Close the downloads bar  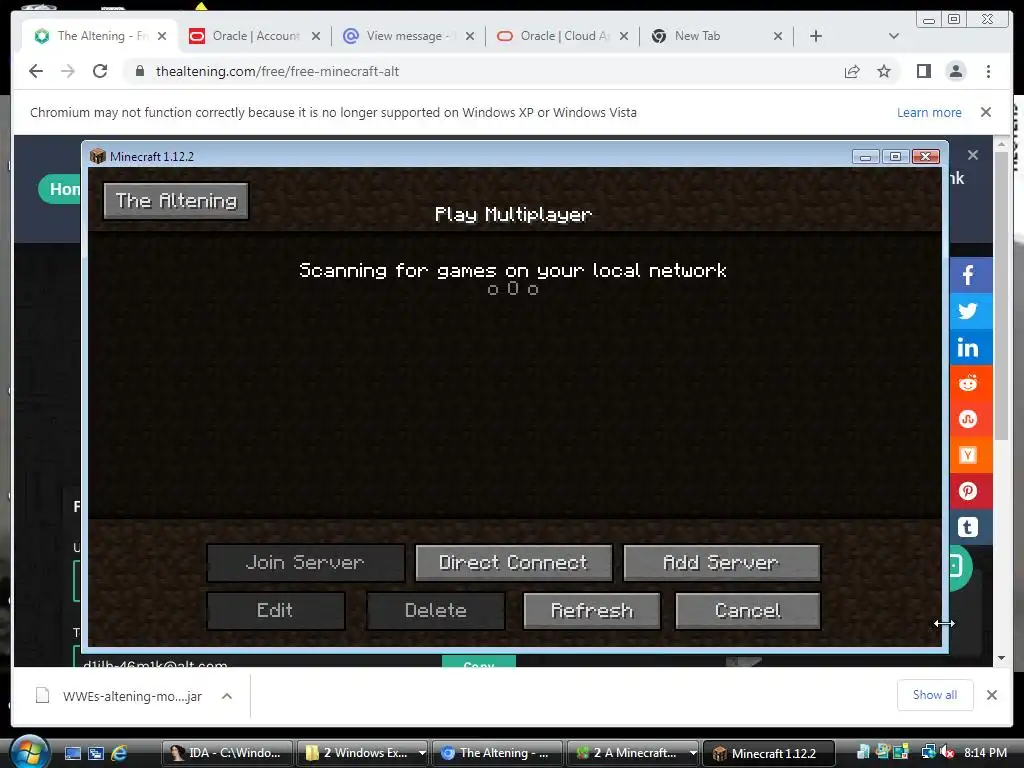(x=992, y=695)
